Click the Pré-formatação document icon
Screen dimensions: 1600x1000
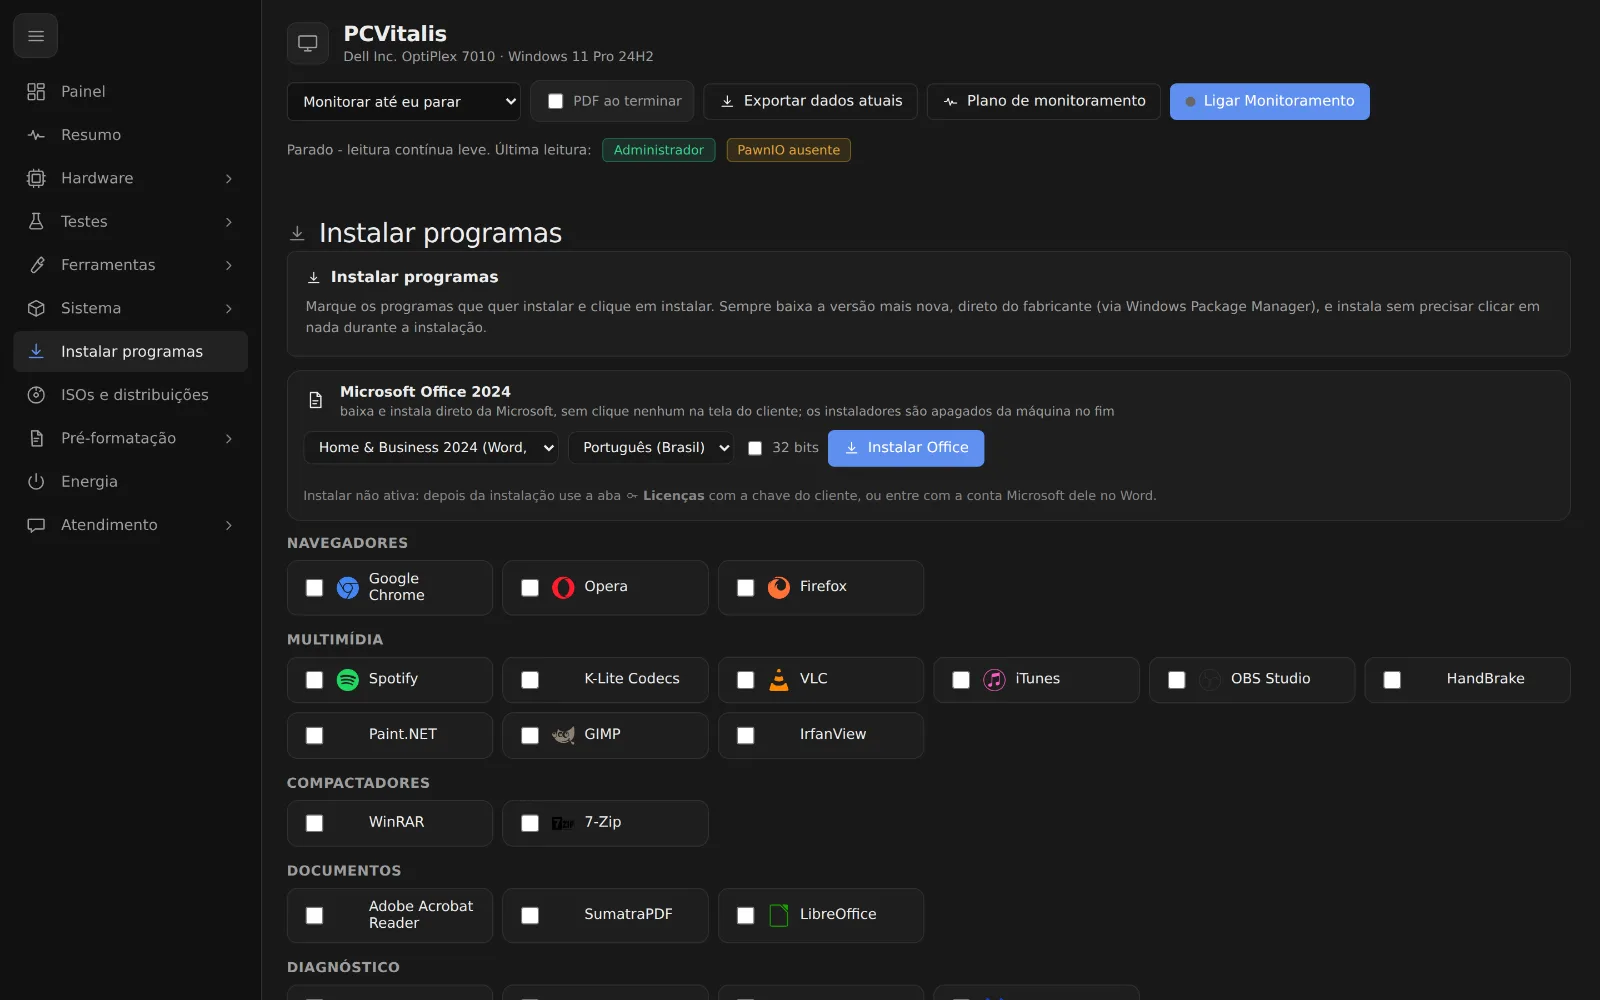click(36, 438)
